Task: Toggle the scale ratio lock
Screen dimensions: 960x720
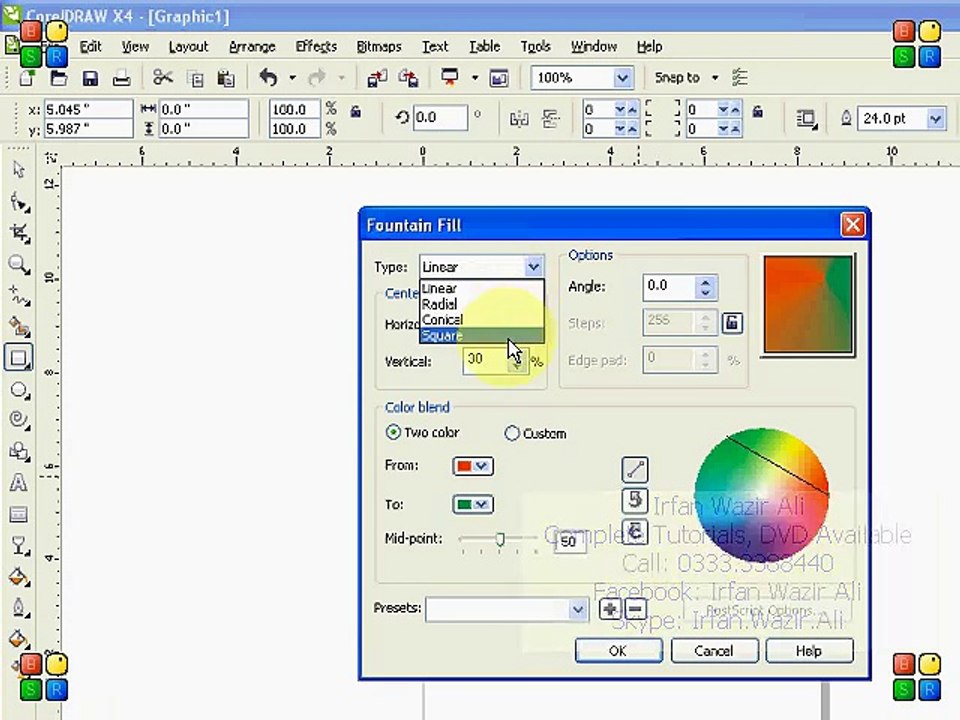Action: (x=355, y=112)
